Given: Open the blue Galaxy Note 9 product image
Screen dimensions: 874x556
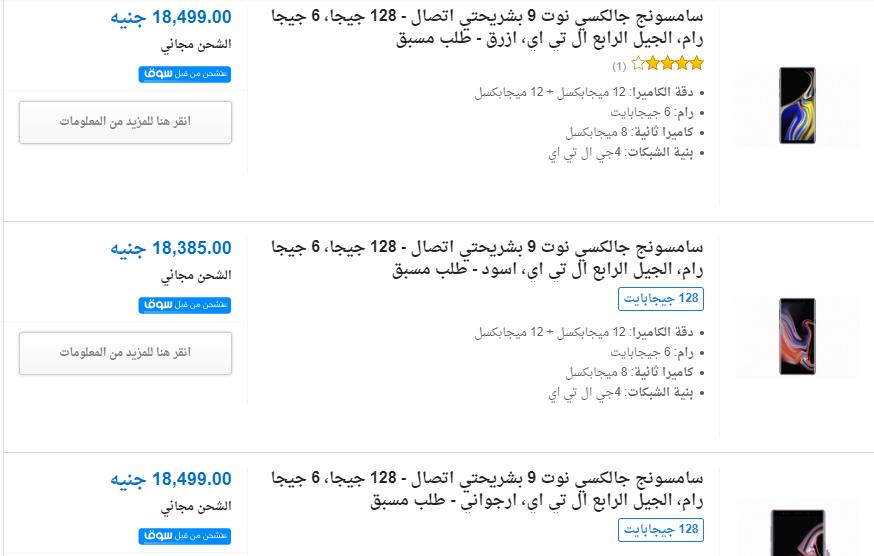Looking at the screenshot, I should click(x=797, y=105).
